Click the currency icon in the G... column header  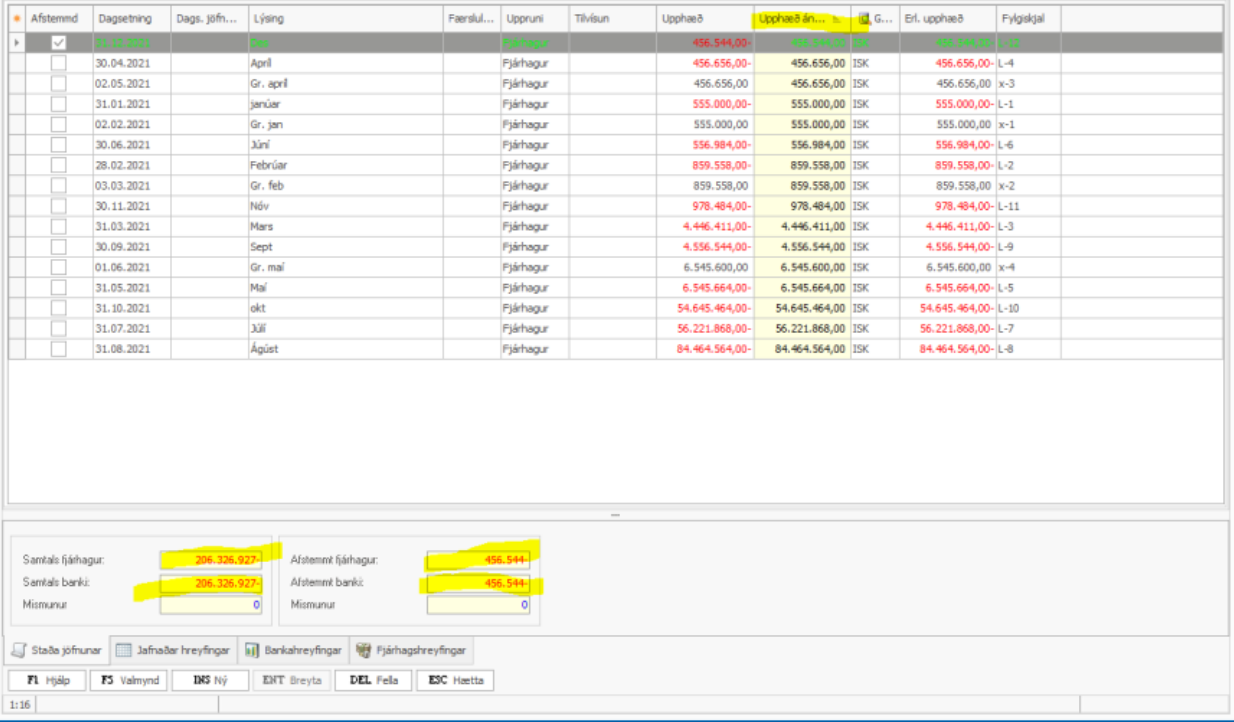864,19
